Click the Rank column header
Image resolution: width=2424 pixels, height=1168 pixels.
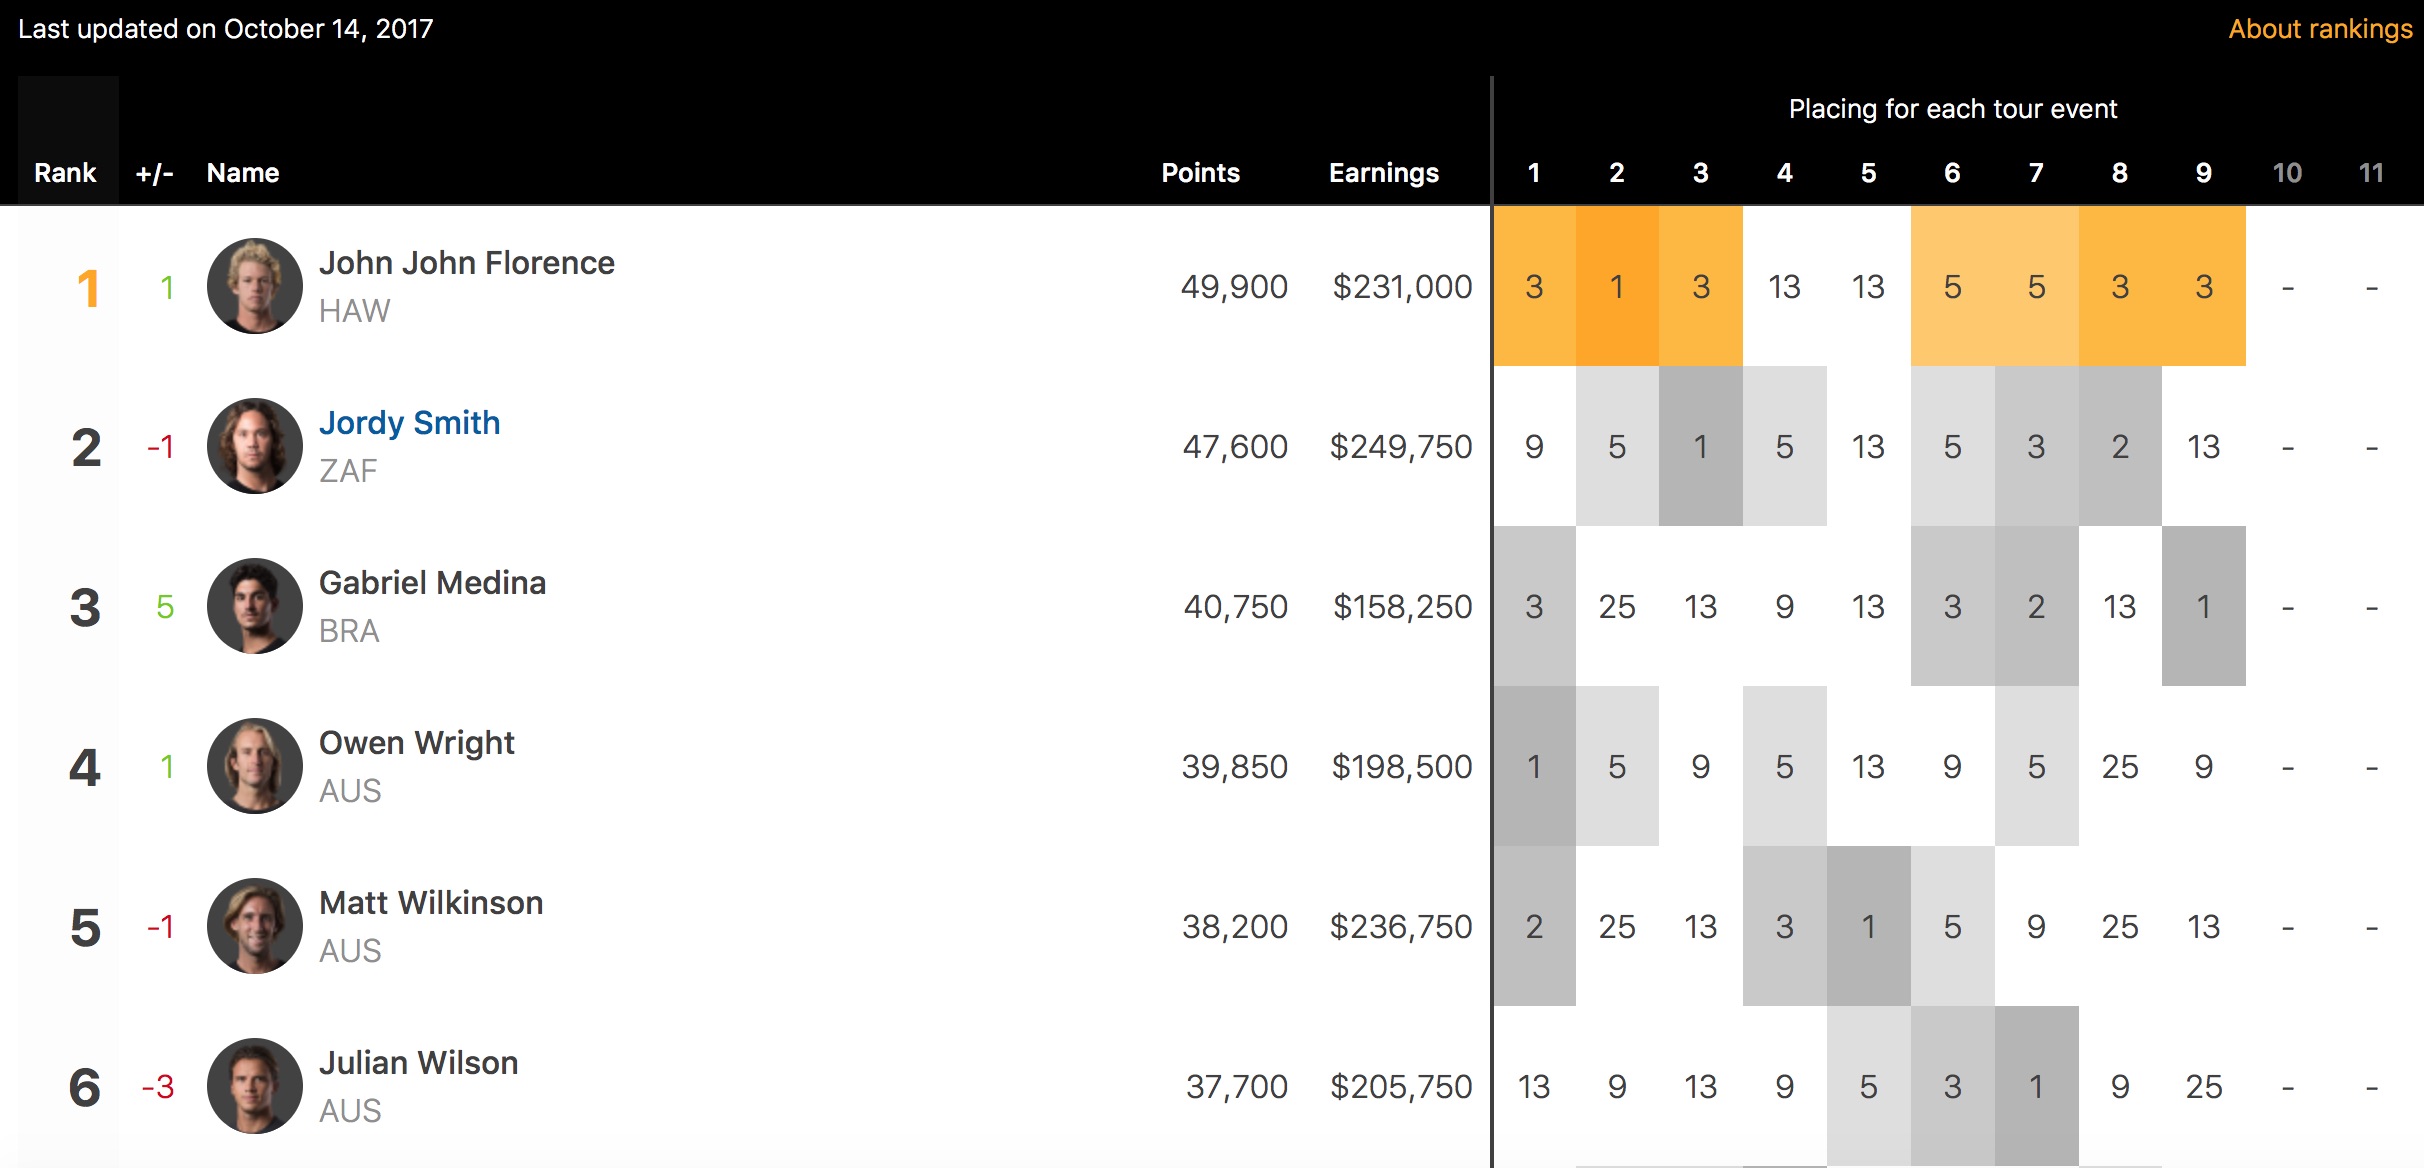coord(65,173)
